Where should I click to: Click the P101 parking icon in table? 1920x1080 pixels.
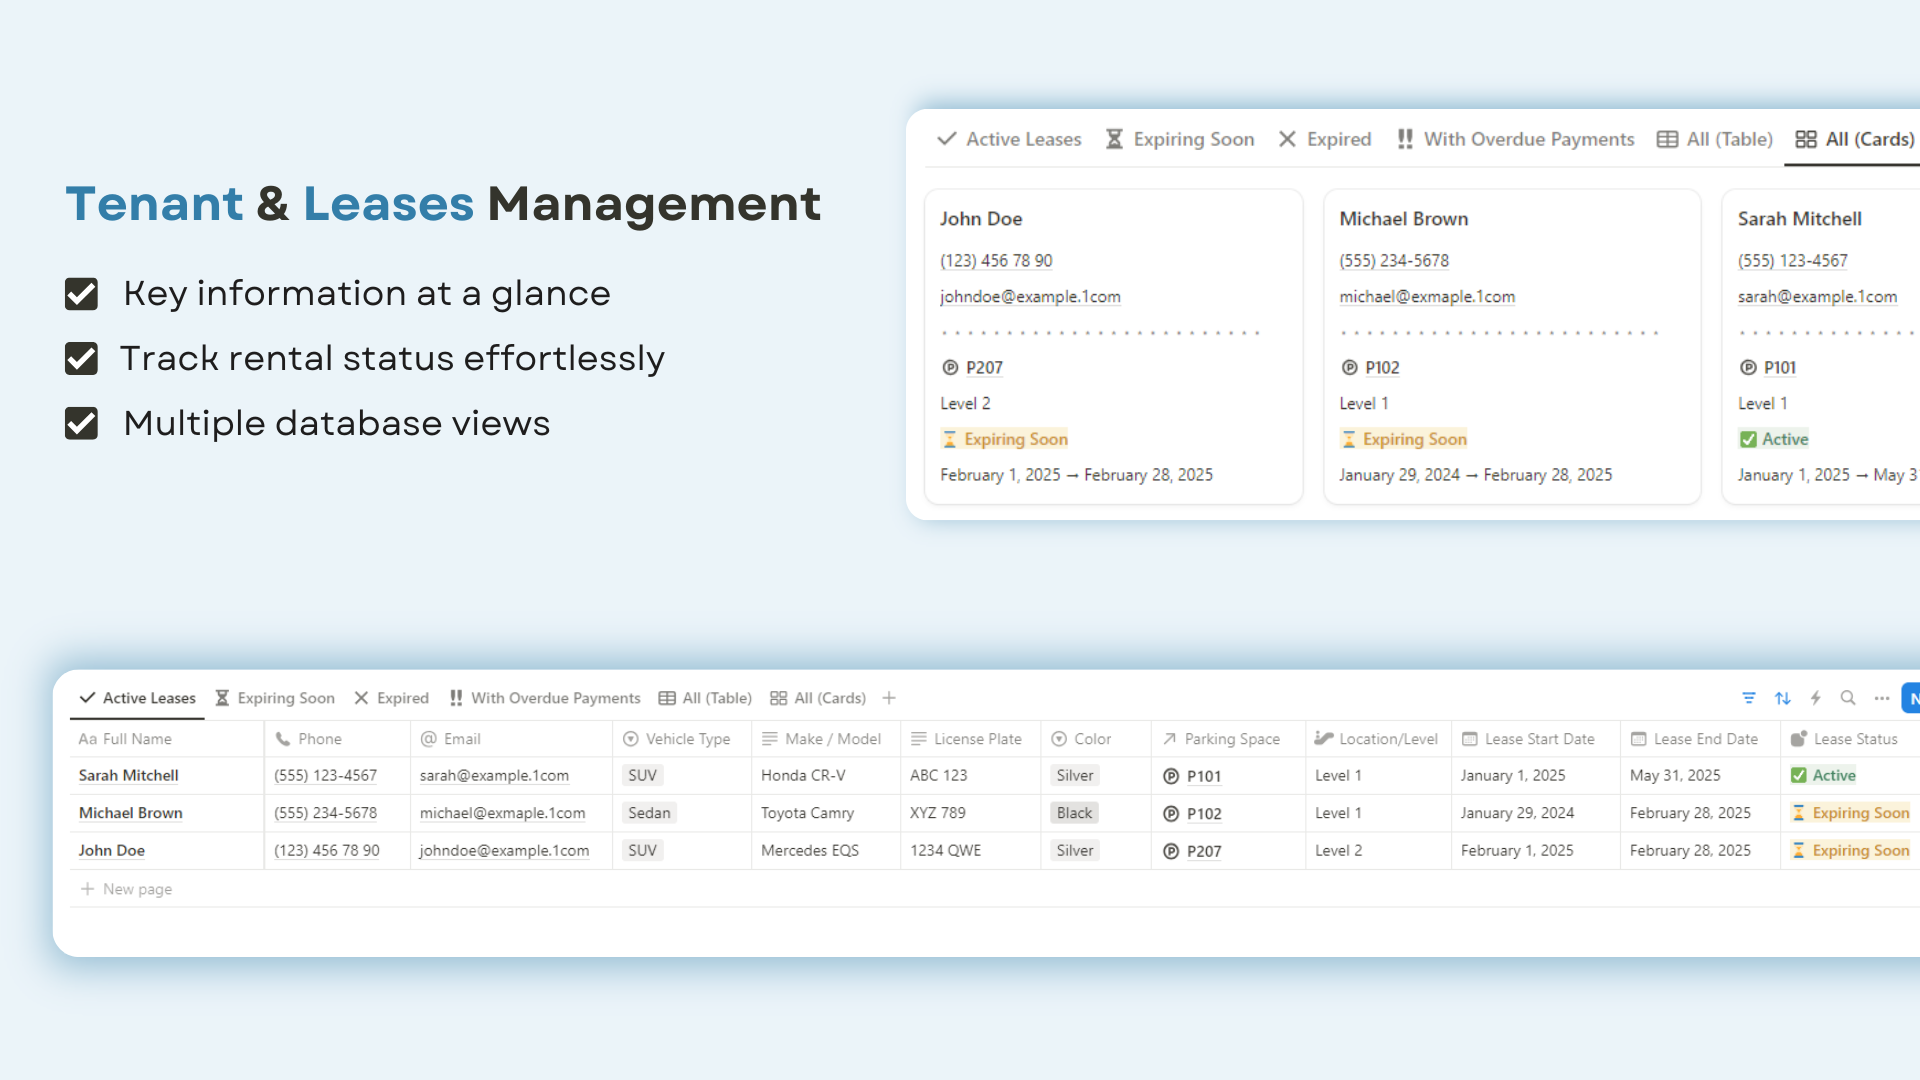pos(1171,776)
